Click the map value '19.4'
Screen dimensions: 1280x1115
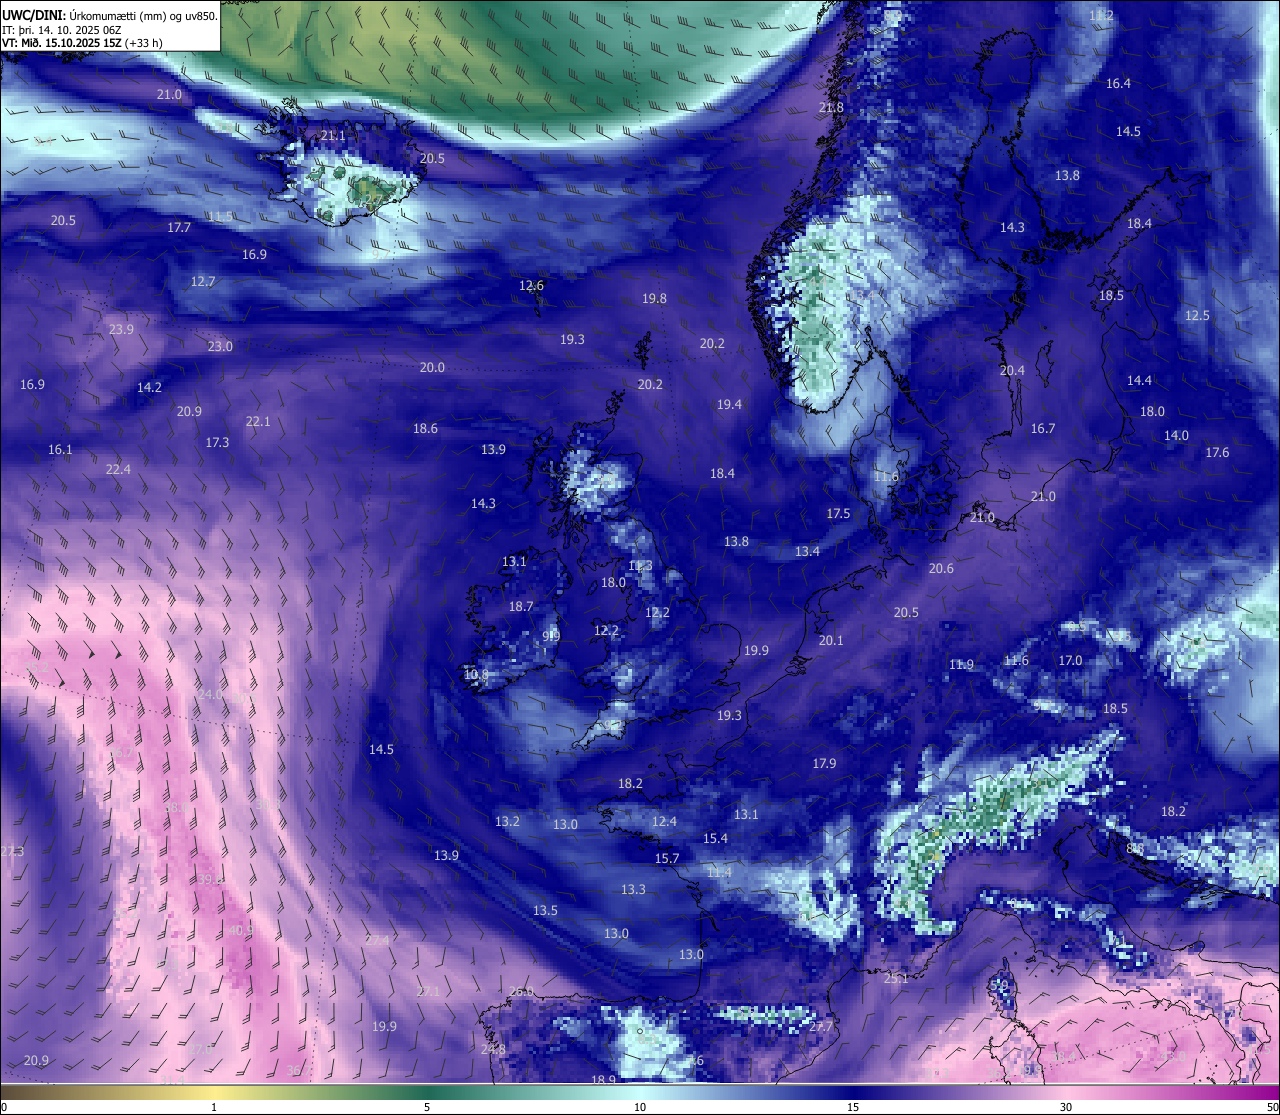coord(729,405)
